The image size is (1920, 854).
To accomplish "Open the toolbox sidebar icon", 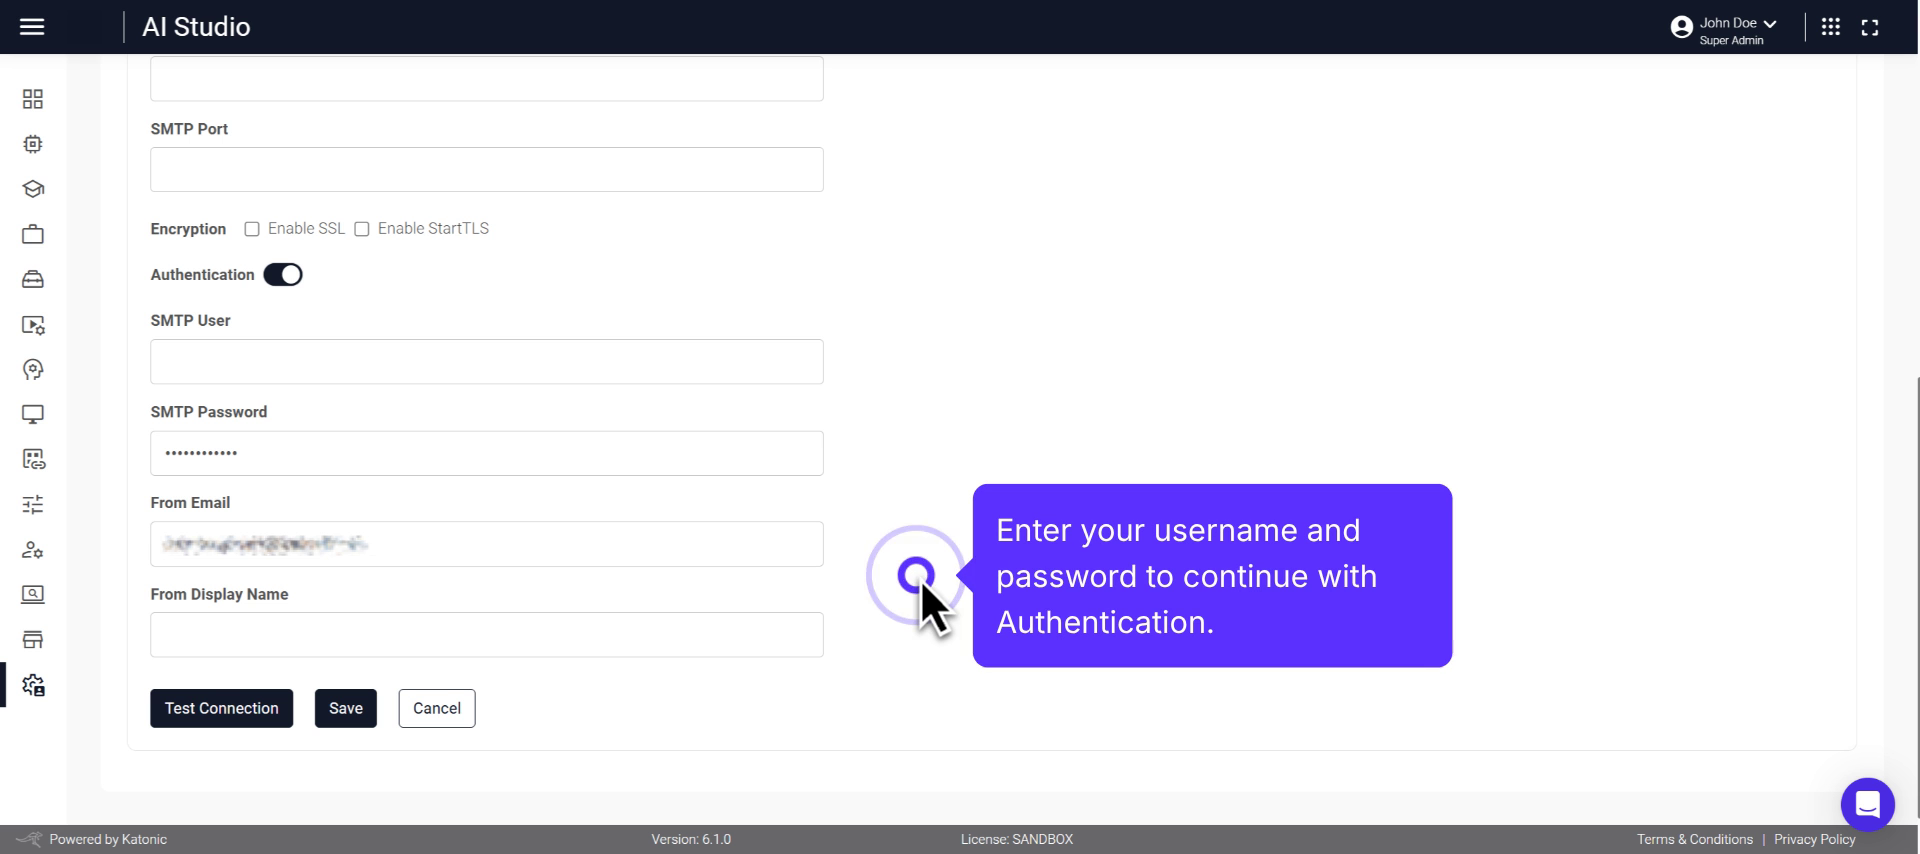I will coord(33,279).
